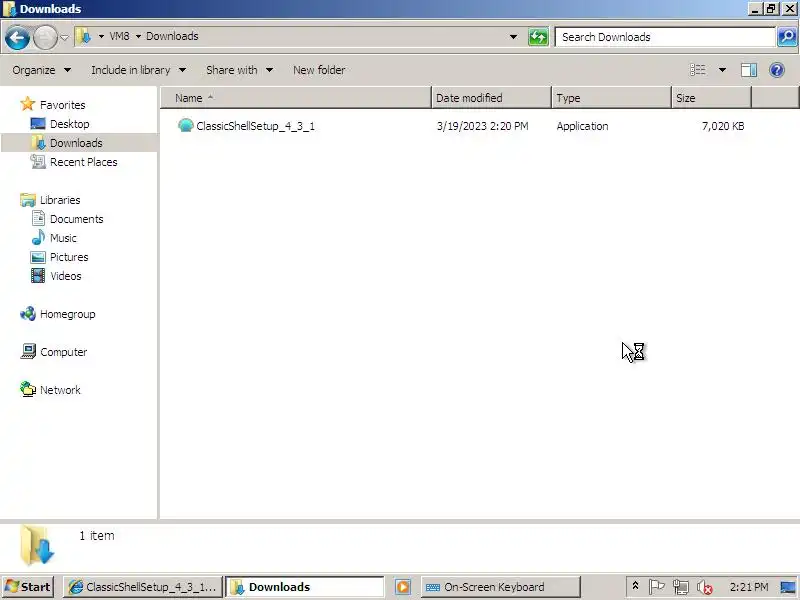
Task: Click the grayed-out Forward navigation button
Action: pyautogui.click(x=45, y=37)
